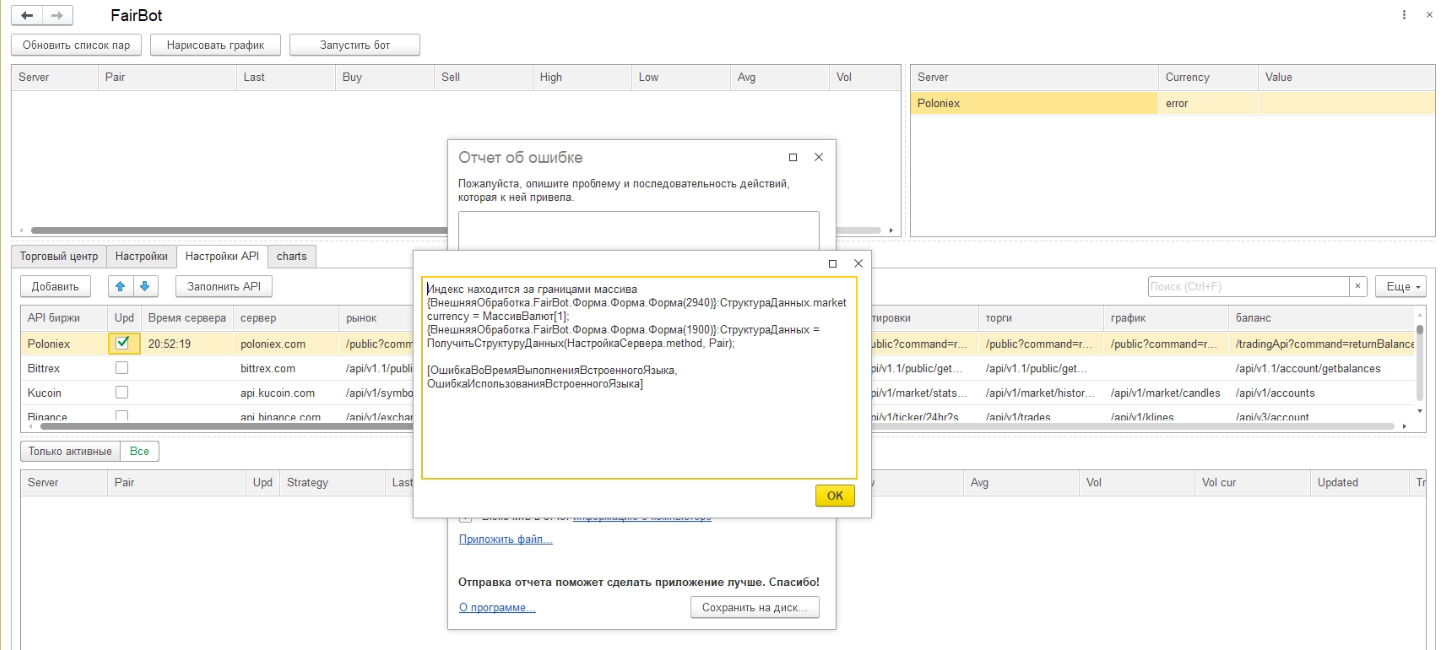
Task: Click the /tradingApi?command=returnBalance cell
Action: click(1322, 343)
